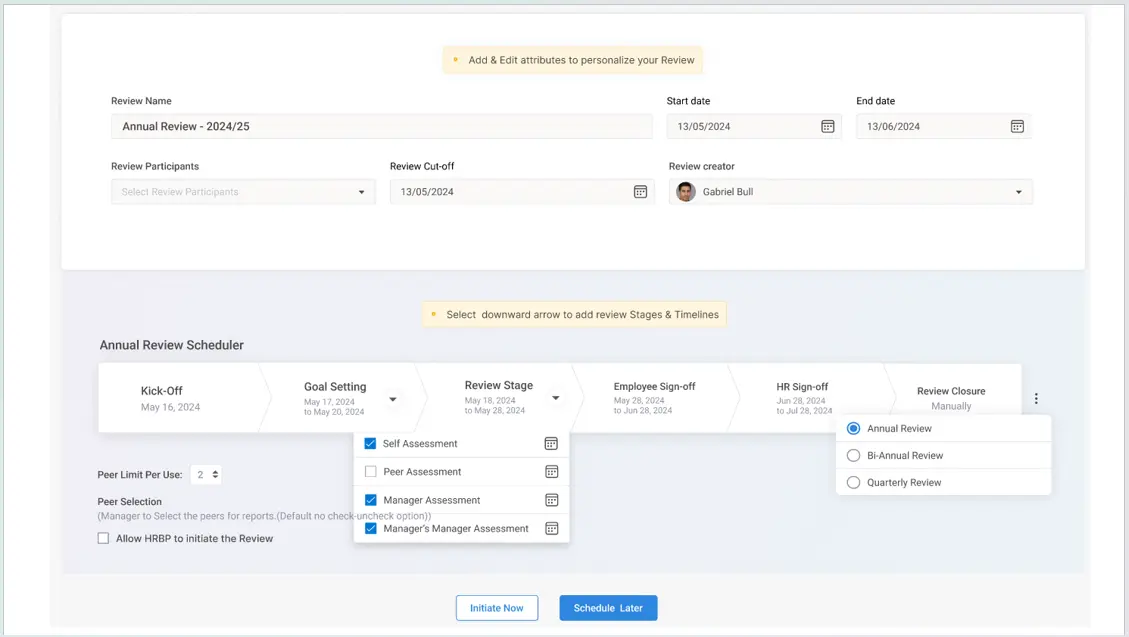Screen dimensions: 1129x637
Task: Enable the Peer Assessment checkbox
Action: pyautogui.click(x=371, y=472)
